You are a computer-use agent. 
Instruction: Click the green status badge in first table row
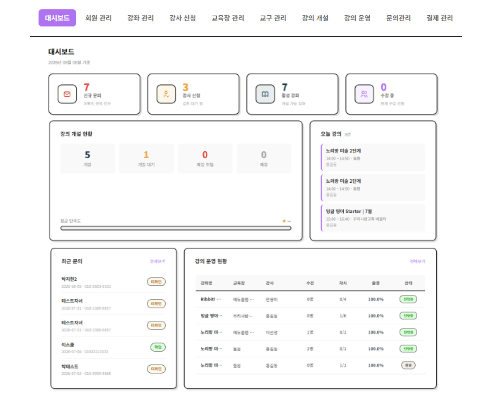click(408, 299)
